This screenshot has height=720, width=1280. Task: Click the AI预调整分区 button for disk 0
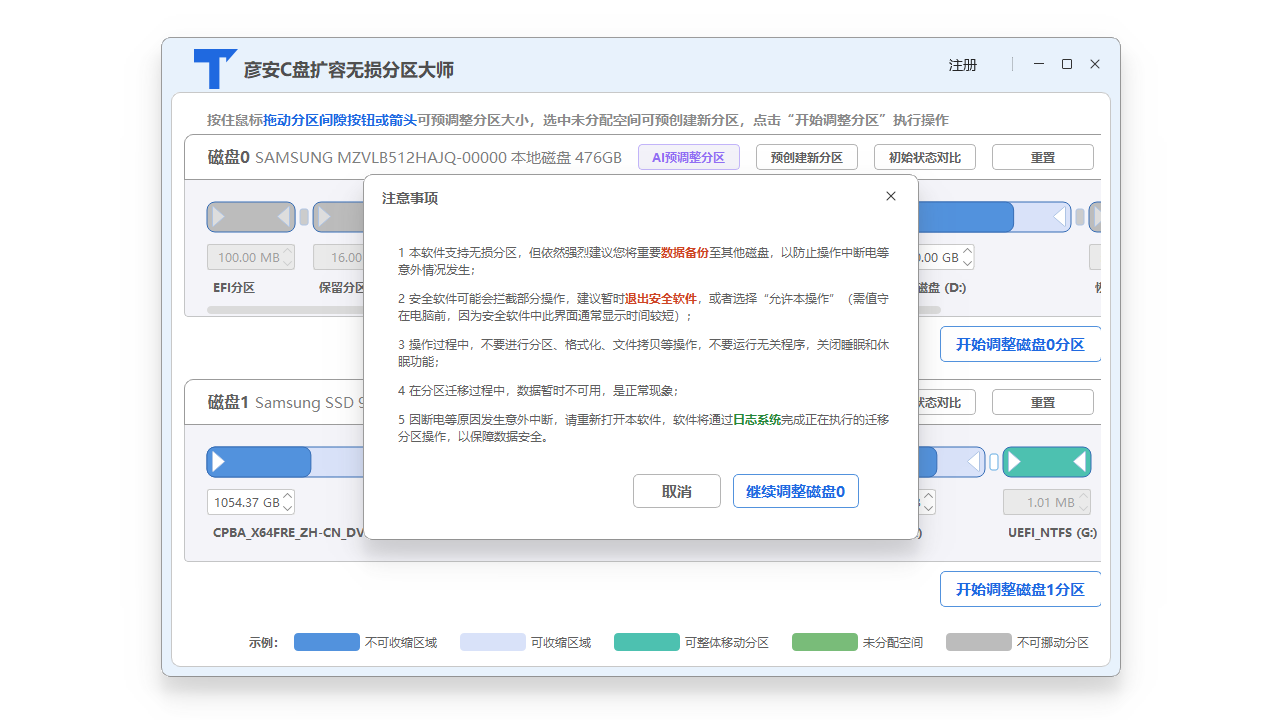(688, 157)
